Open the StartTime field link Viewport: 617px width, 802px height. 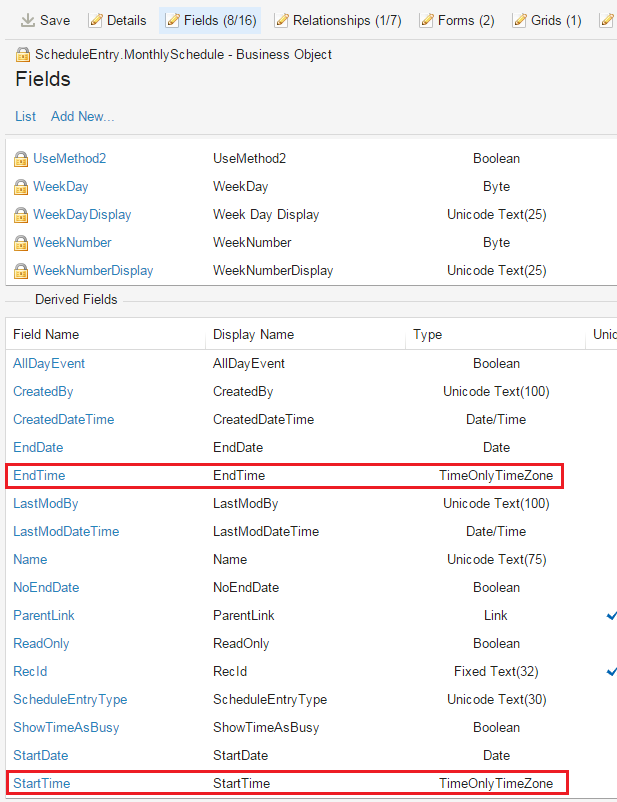(41, 783)
